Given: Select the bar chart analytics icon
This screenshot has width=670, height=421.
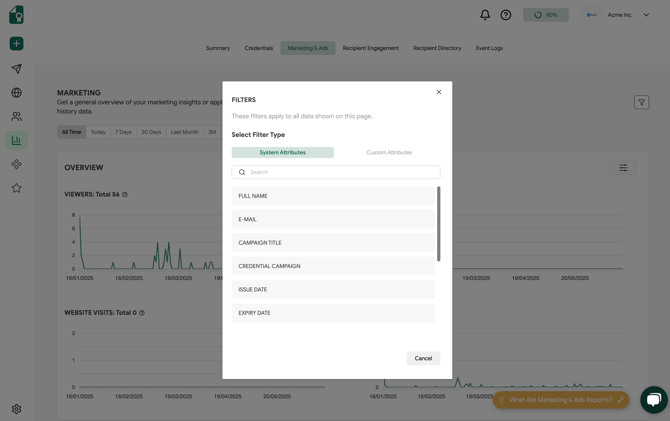Looking at the screenshot, I should click(16, 140).
